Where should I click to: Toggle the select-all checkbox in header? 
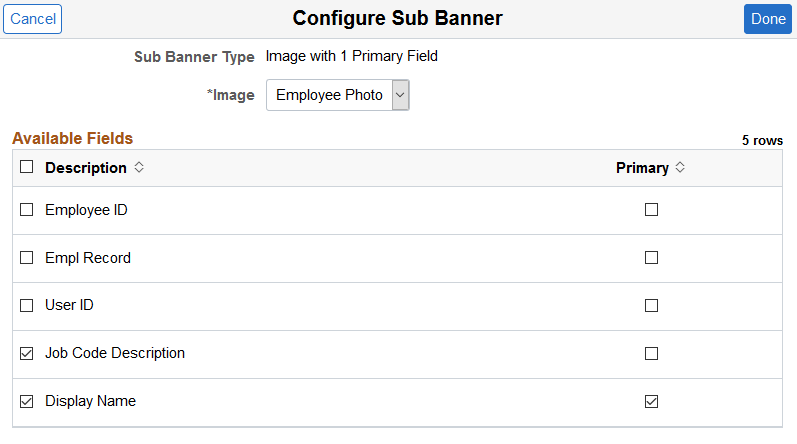click(x=27, y=168)
